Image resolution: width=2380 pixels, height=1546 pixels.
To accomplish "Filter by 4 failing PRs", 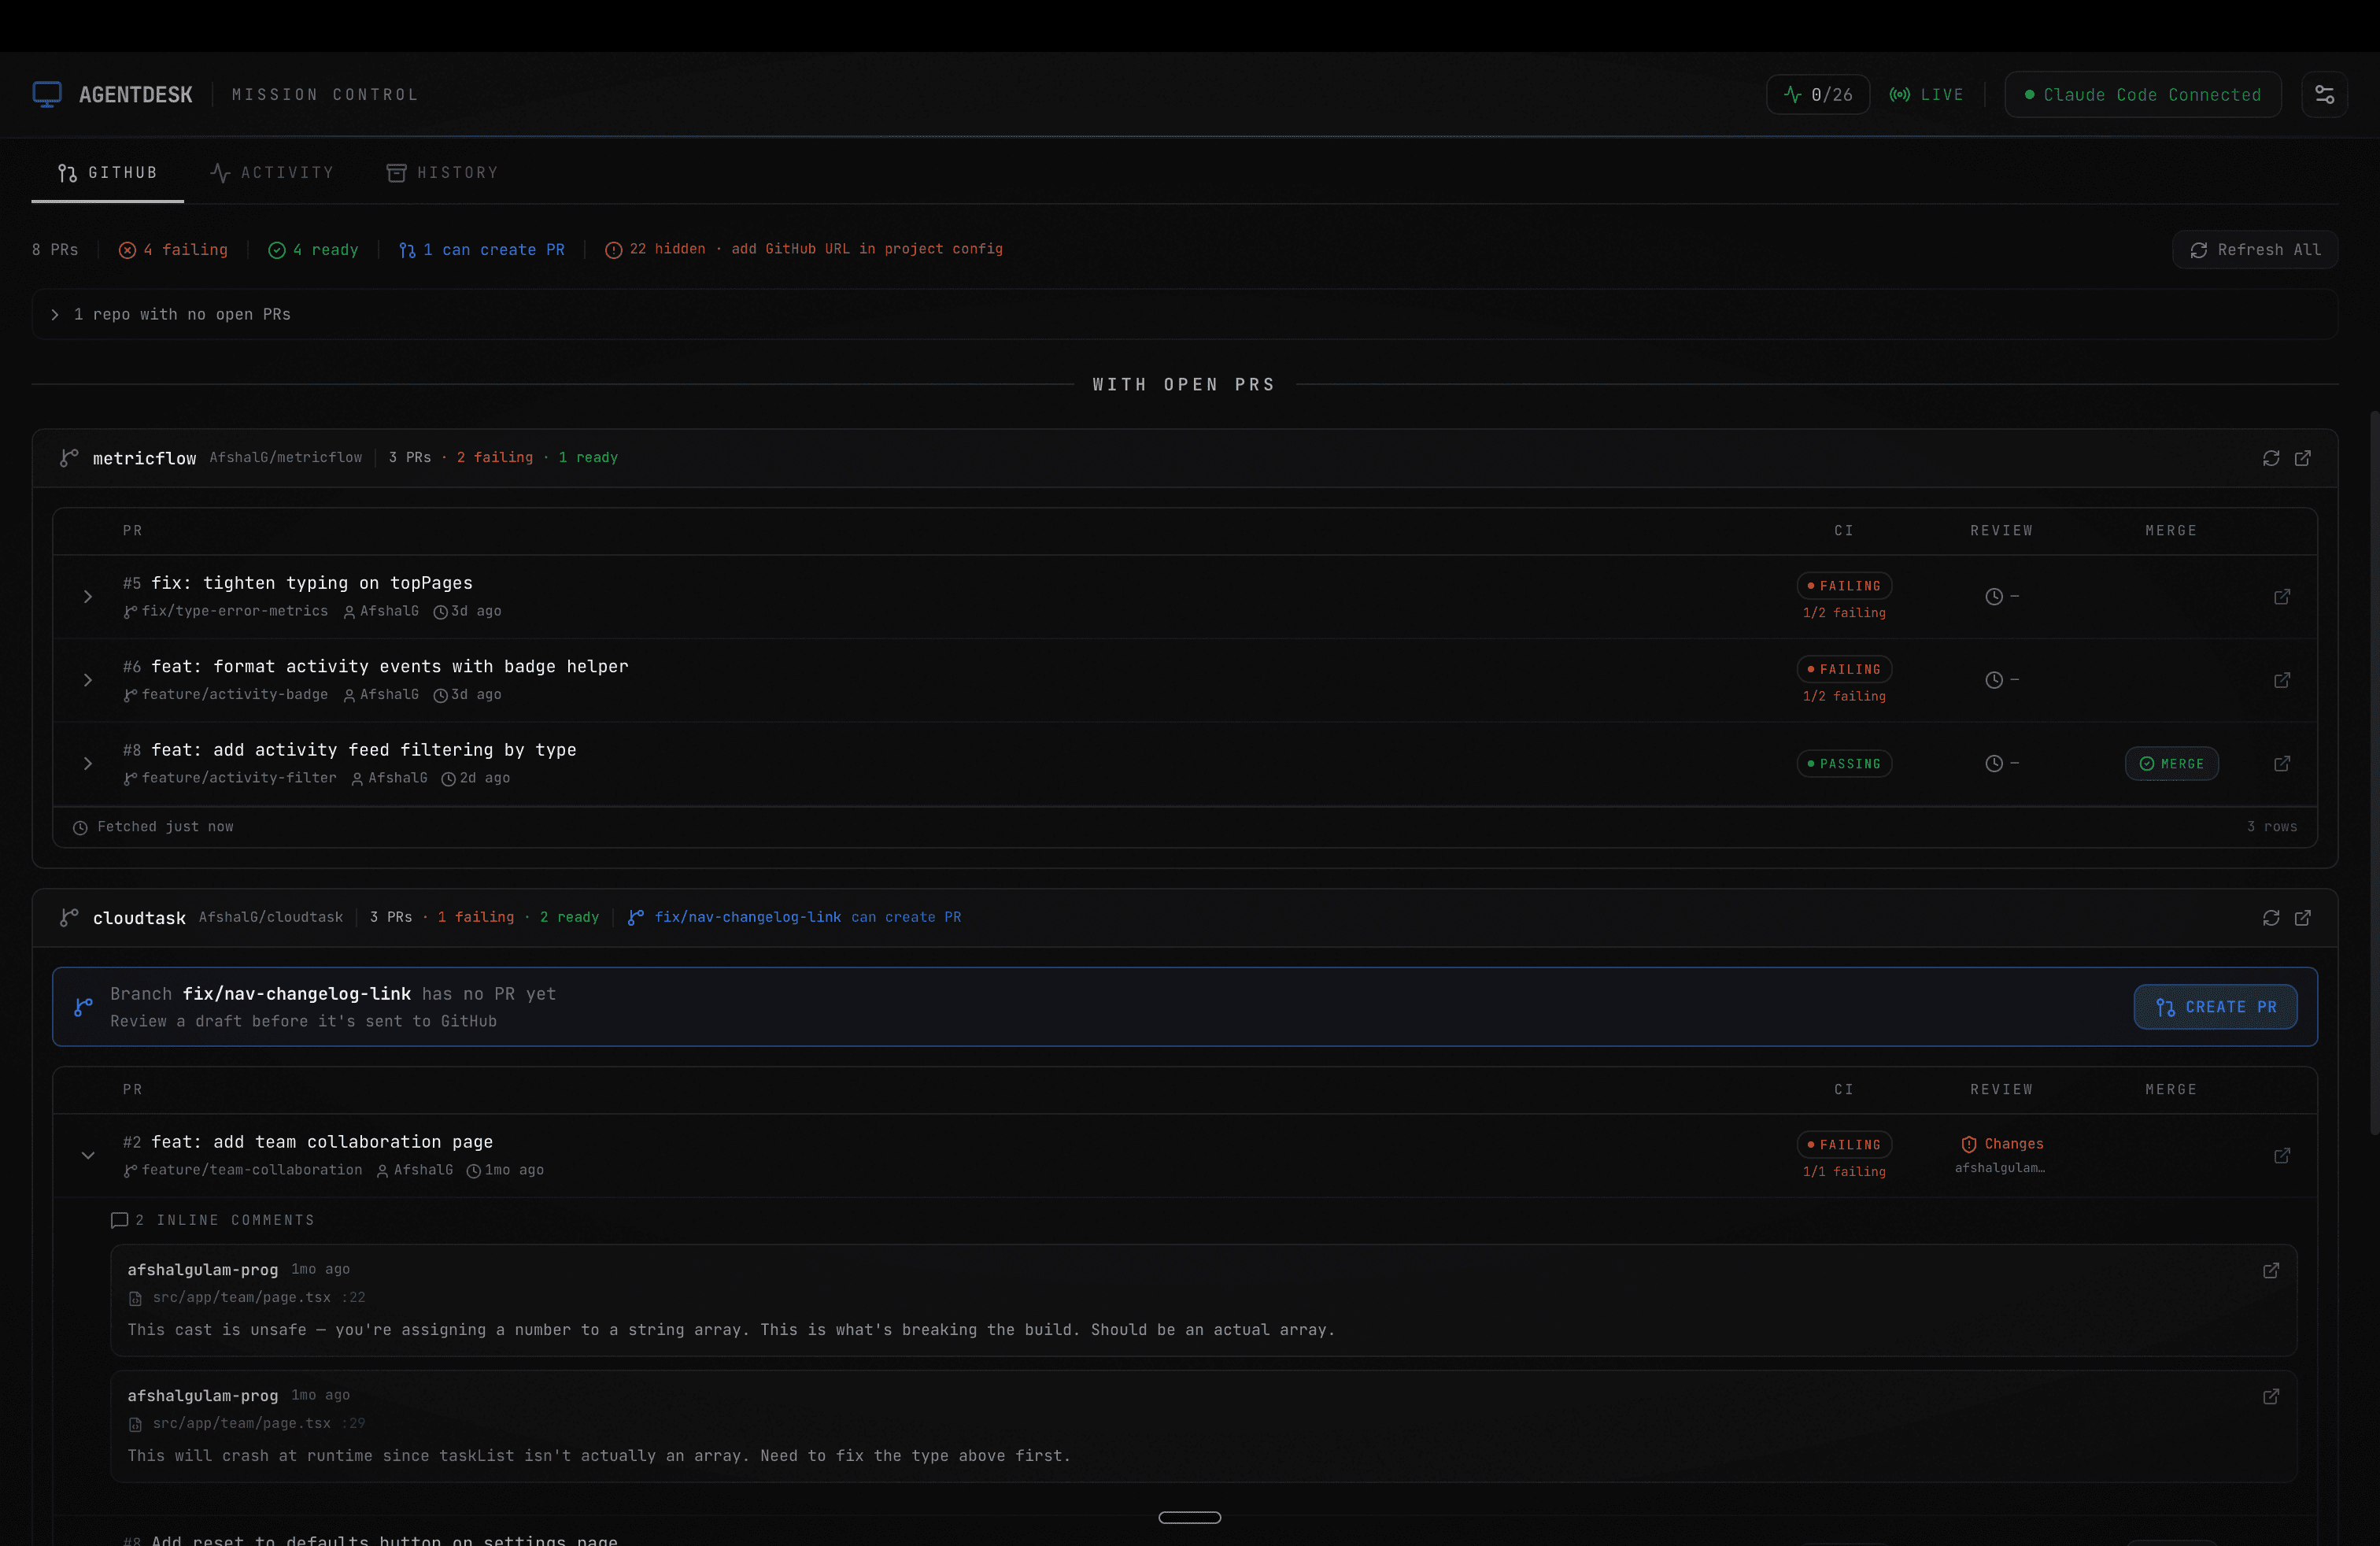I will 173,250.
